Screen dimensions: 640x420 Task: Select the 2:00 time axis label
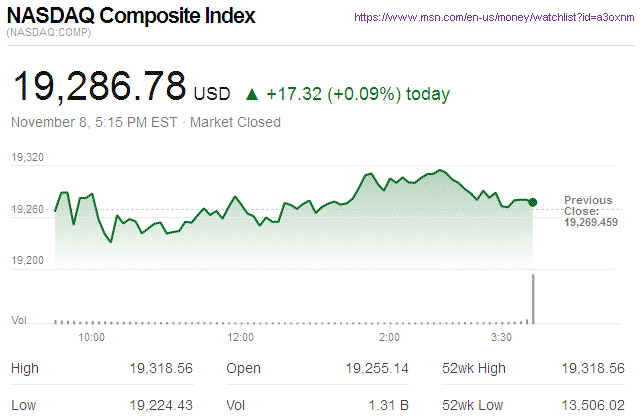coord(390,337)
